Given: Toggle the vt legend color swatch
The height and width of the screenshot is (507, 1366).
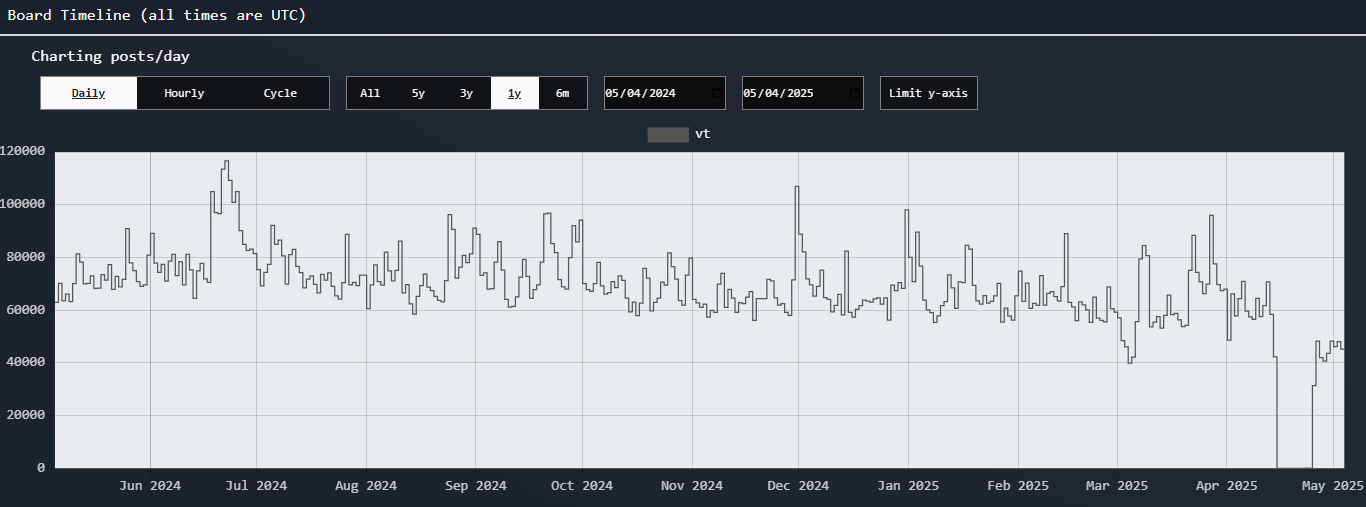Looking at the screenshot, I should [668, 134].
